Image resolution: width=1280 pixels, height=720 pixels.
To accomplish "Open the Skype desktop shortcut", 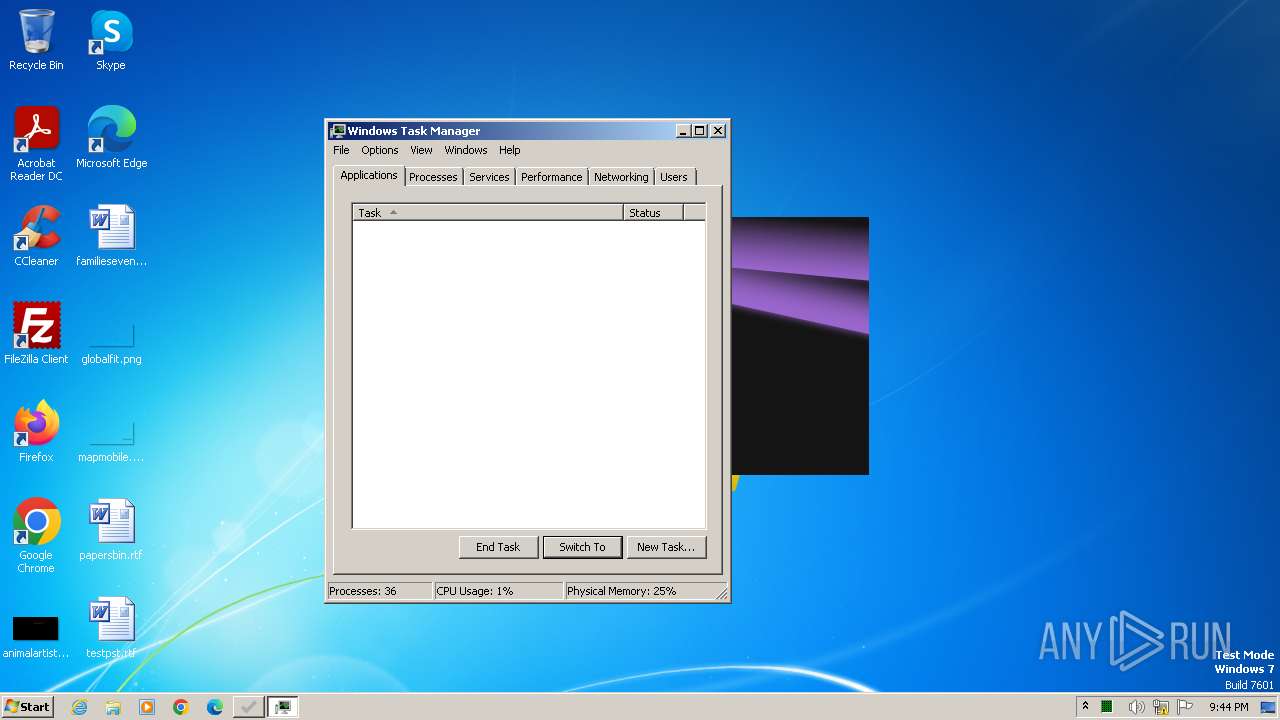I will coord(111,40).
